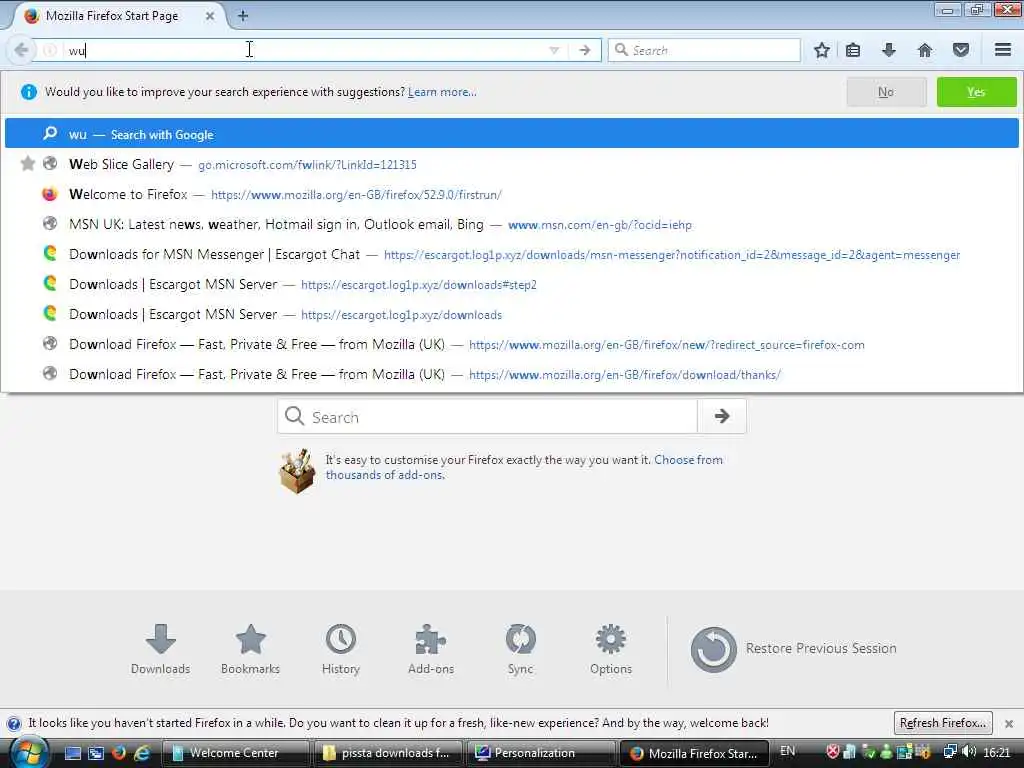Dismiss the refresh Firefox notification bar

click(x=1009, y=724)
